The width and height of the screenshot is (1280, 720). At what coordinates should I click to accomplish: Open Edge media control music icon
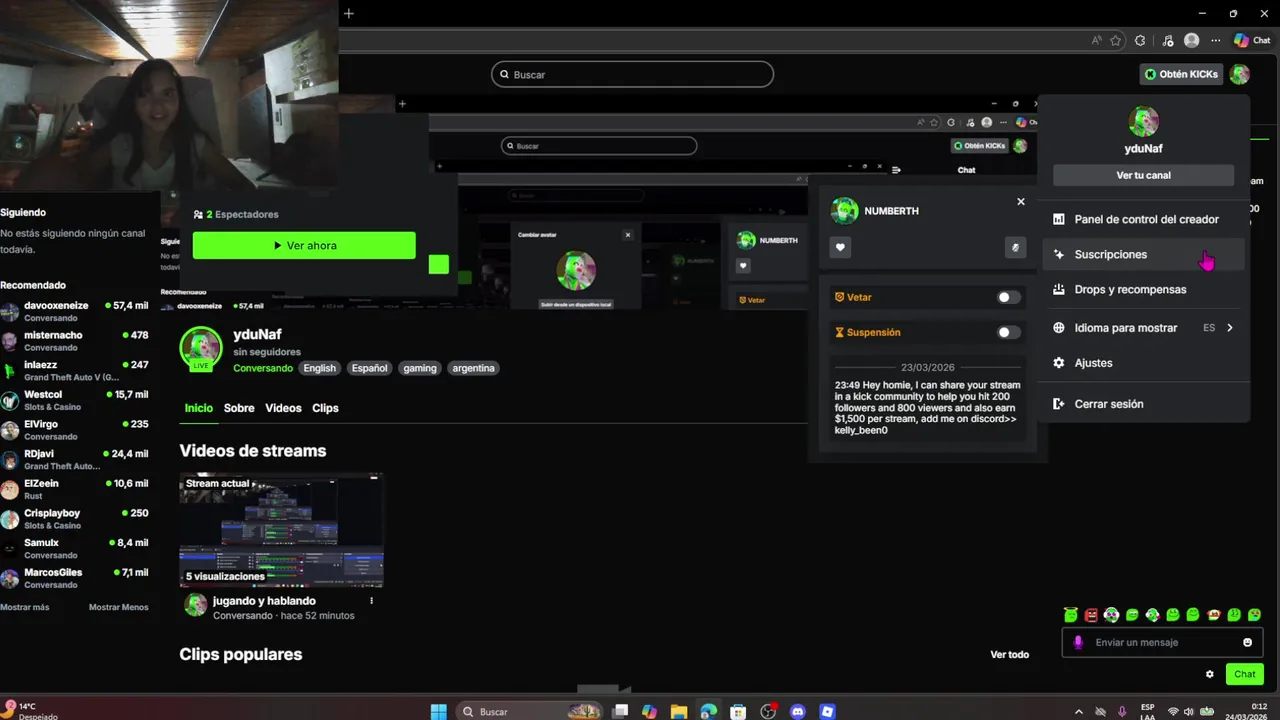point(1166,41)
